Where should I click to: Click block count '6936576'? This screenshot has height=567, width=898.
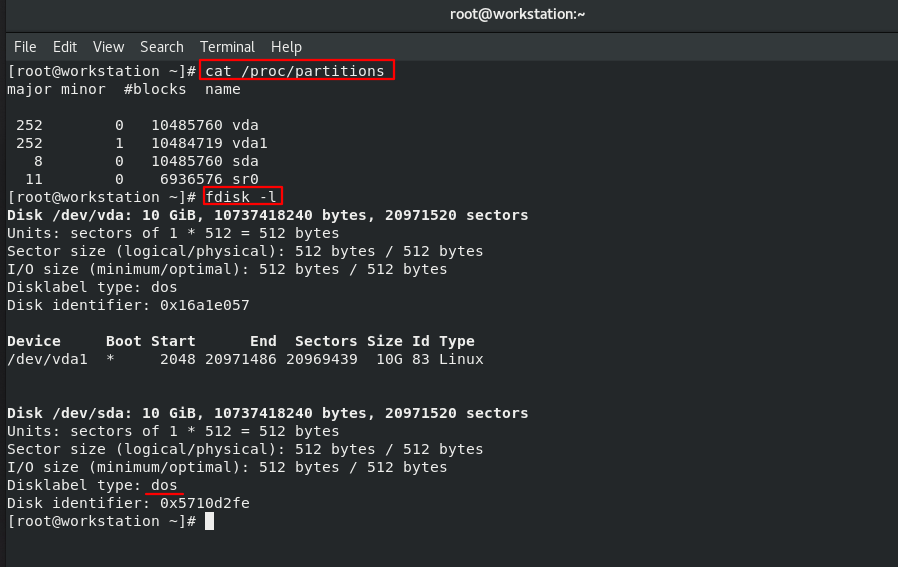click(191, 179)
